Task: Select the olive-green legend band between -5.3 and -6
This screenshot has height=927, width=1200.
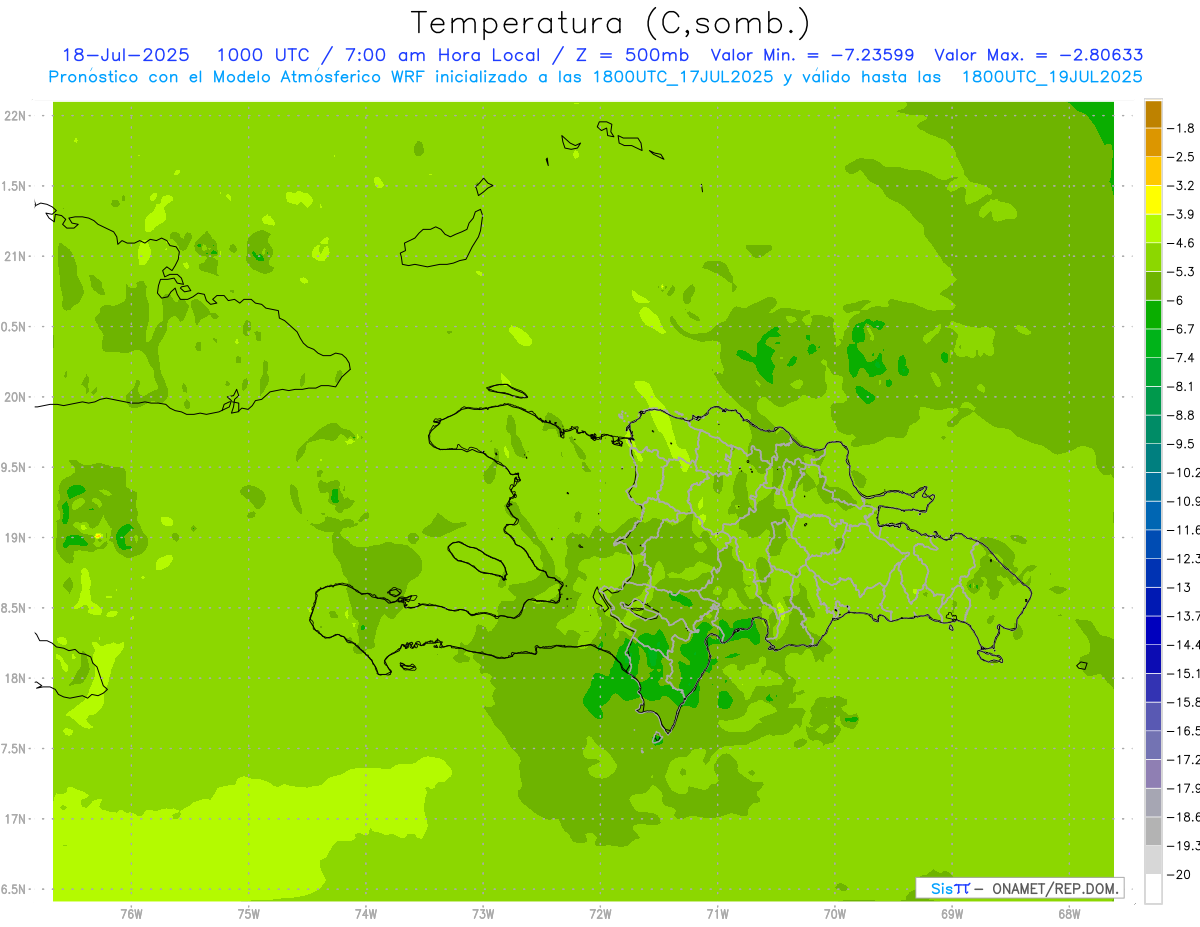Action: click(1153, 286)
